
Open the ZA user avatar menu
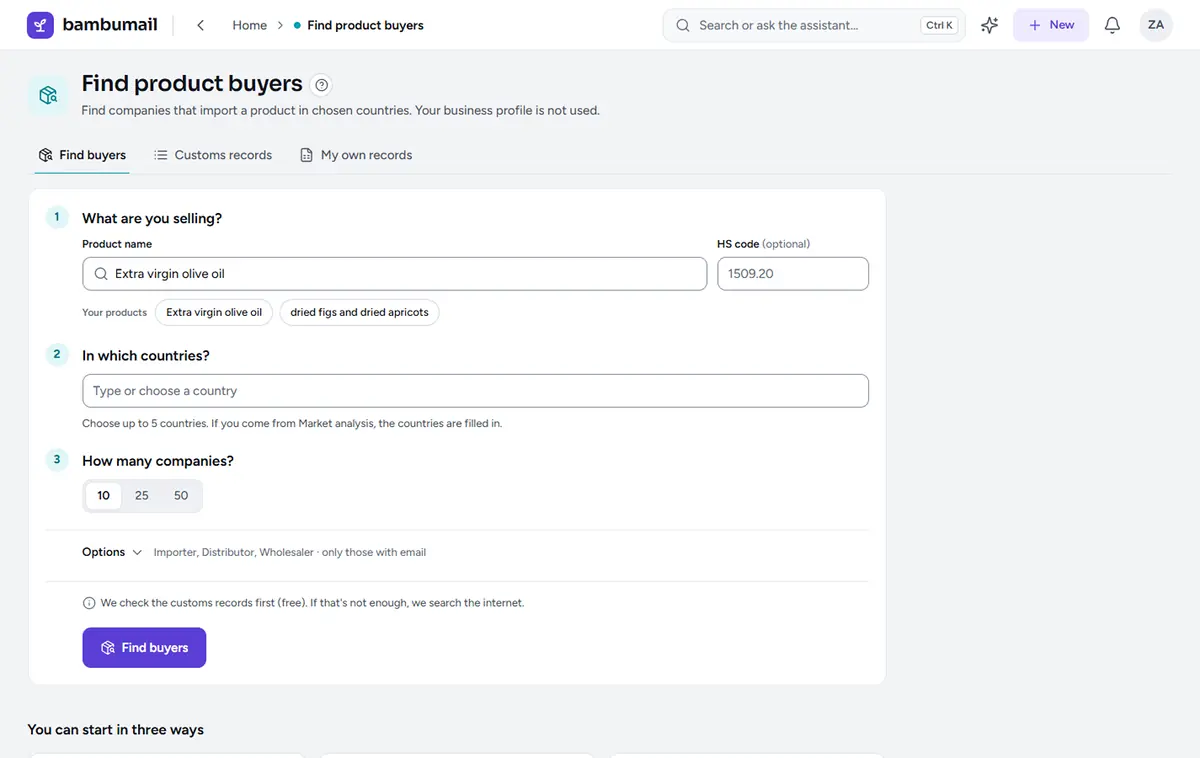[1156, 25]
